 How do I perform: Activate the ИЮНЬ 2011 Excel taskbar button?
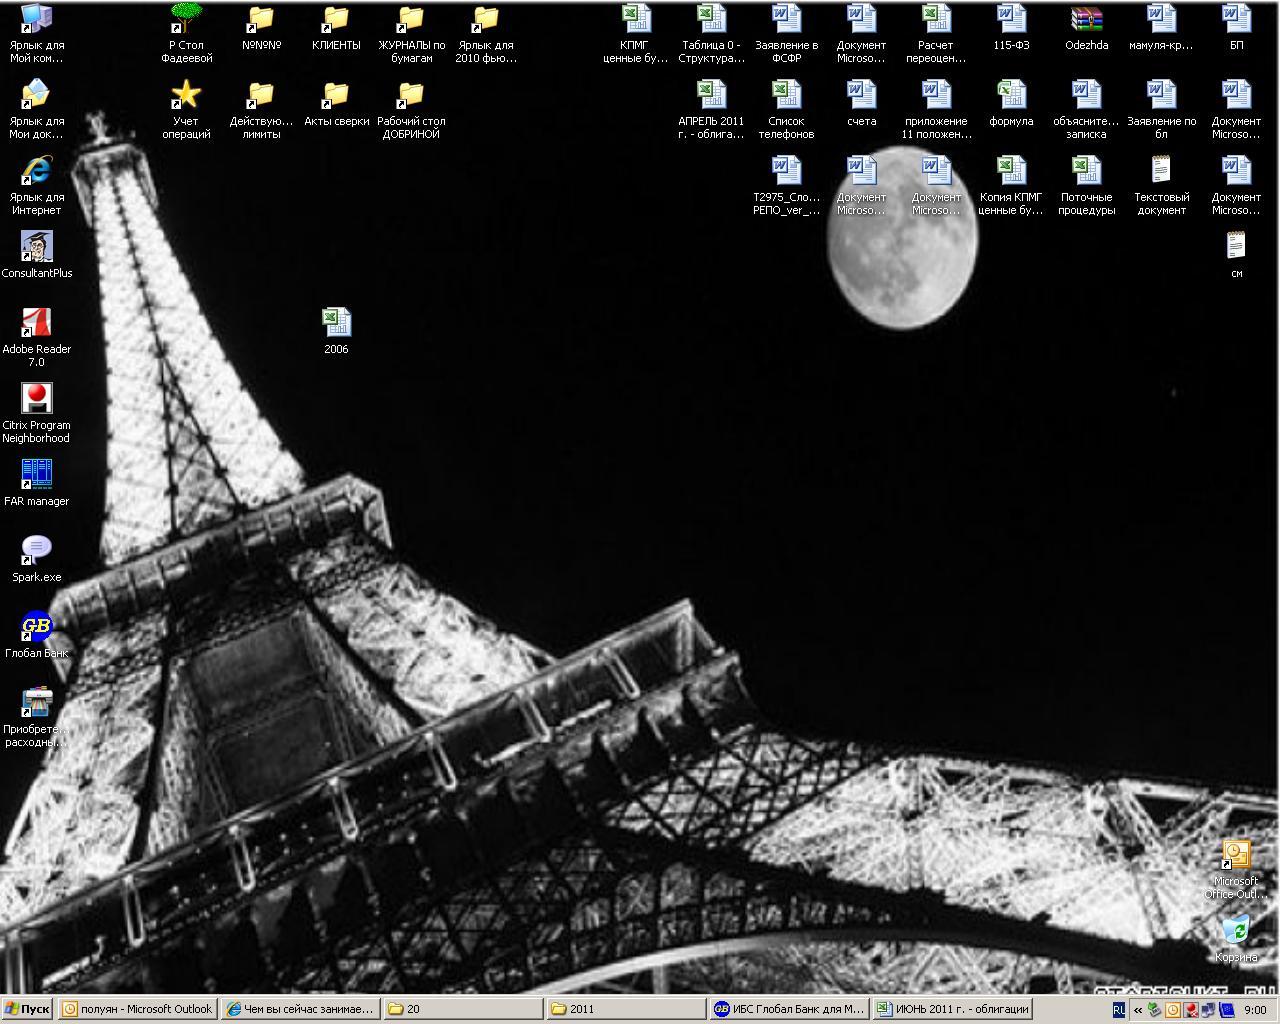[x=951, y=1009]
